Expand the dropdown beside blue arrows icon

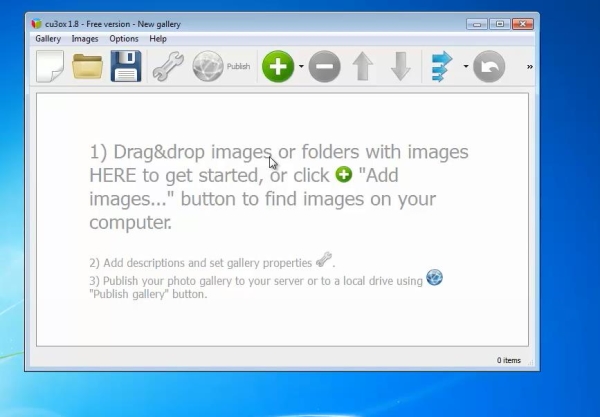[x=466, y=67]
